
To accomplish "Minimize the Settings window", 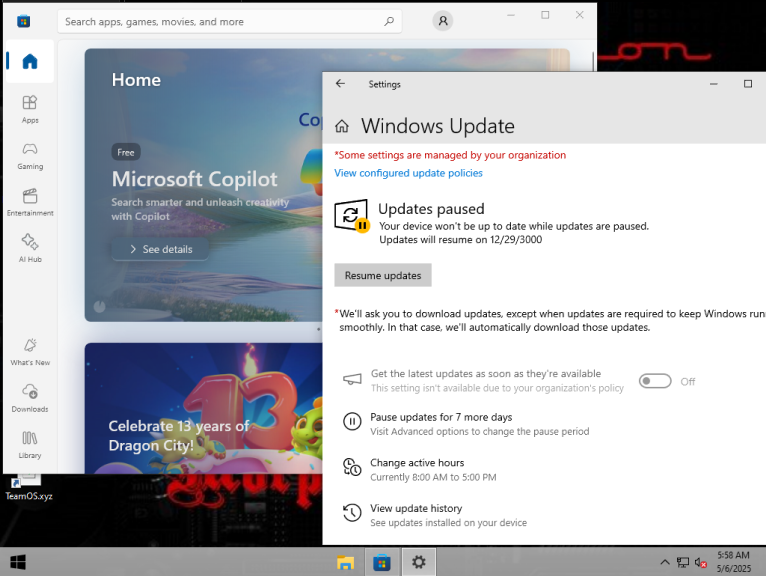I will [713, 84].
